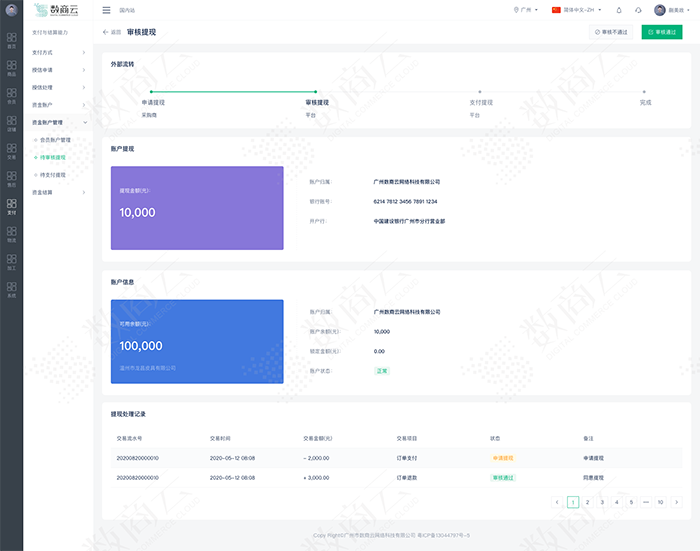Image resolution: width=700 pixels, height=551 pixels.
Task: Open the 交易 transactions section icon
Action: click(12, 151)
